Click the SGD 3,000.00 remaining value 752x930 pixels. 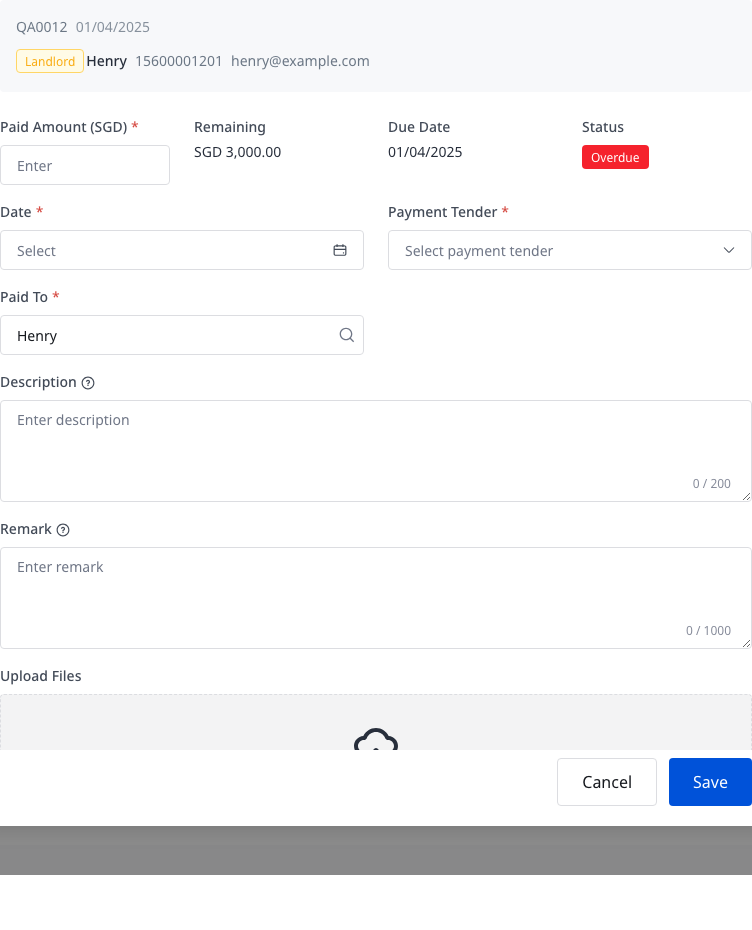click(x=237, y=152)
